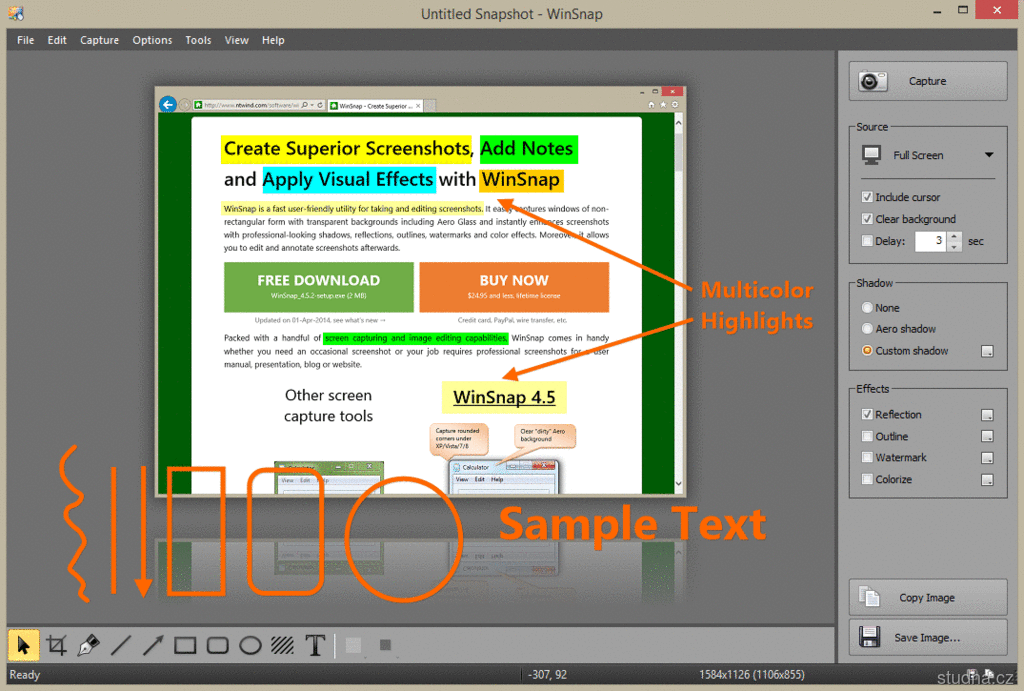Select the Crop tool
The height and width of the screenshot is (691, 1024).
56,645
